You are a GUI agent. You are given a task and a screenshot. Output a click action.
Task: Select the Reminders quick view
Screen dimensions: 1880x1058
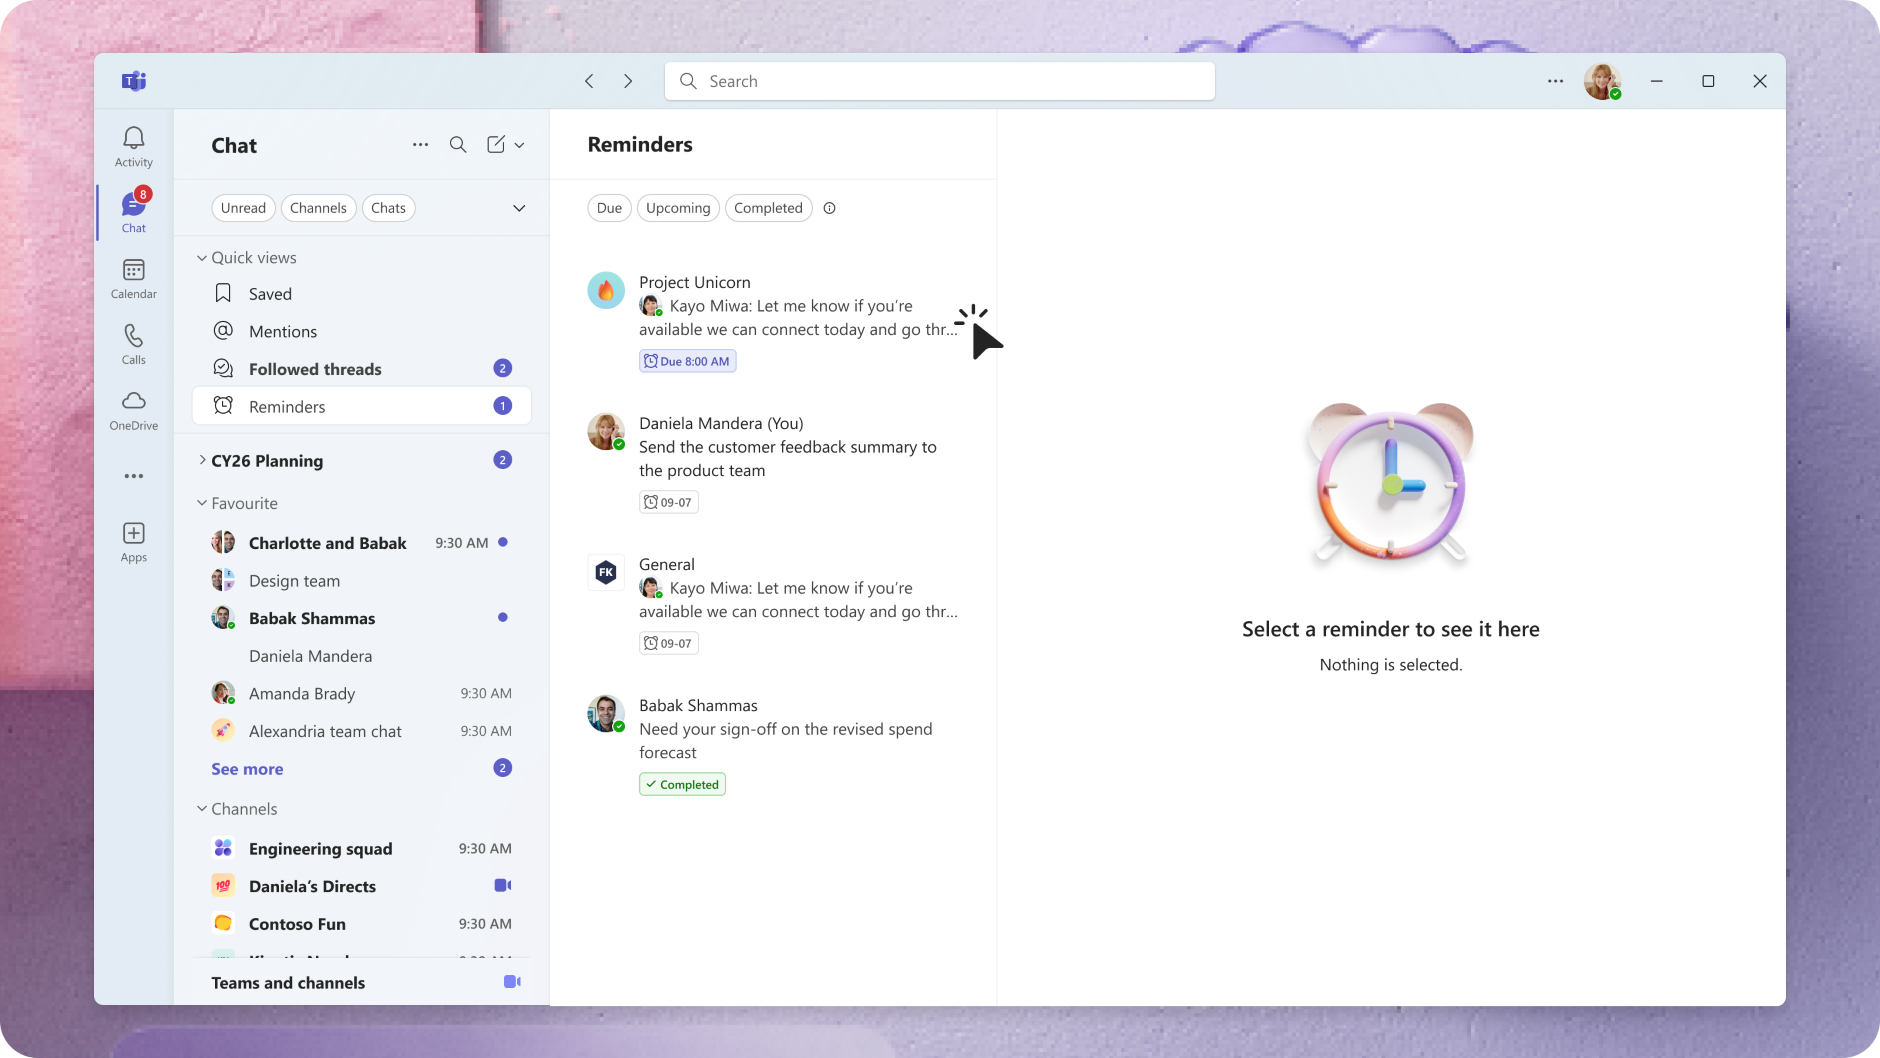pyautogui.click(x=361, y=406)
